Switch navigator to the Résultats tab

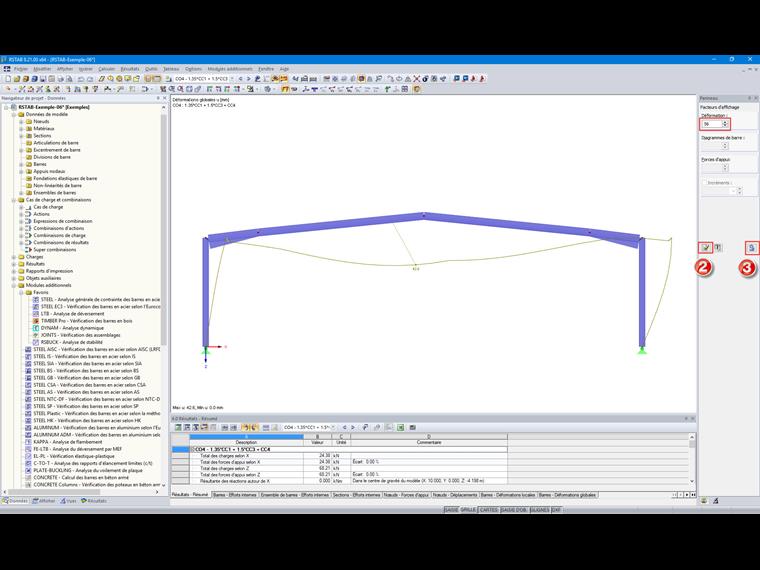click(x=94, y=501)
